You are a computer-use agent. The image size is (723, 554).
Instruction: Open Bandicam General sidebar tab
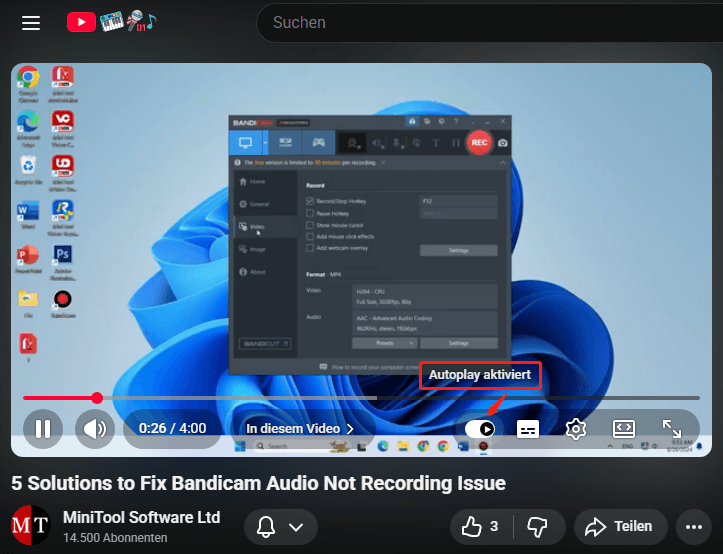click(265, 204)
